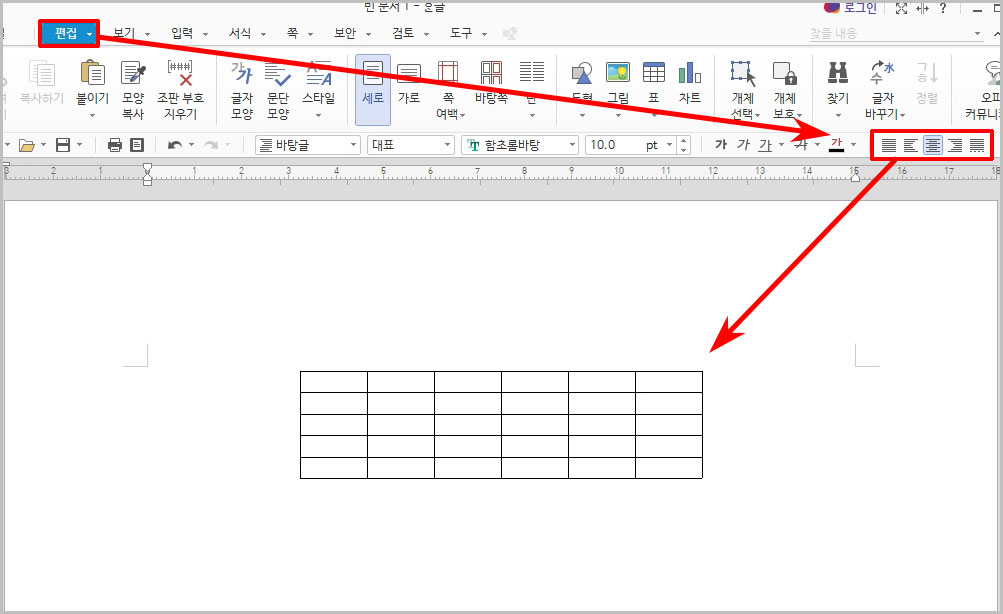Expand the 붙이기 paste options arrow
1003x614 pixels.
point(93,116)
